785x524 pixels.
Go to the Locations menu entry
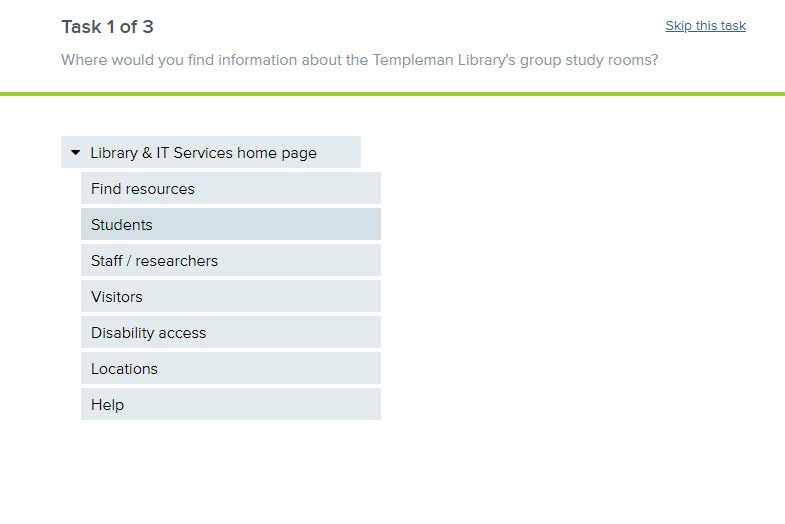[x=230, y=369]
